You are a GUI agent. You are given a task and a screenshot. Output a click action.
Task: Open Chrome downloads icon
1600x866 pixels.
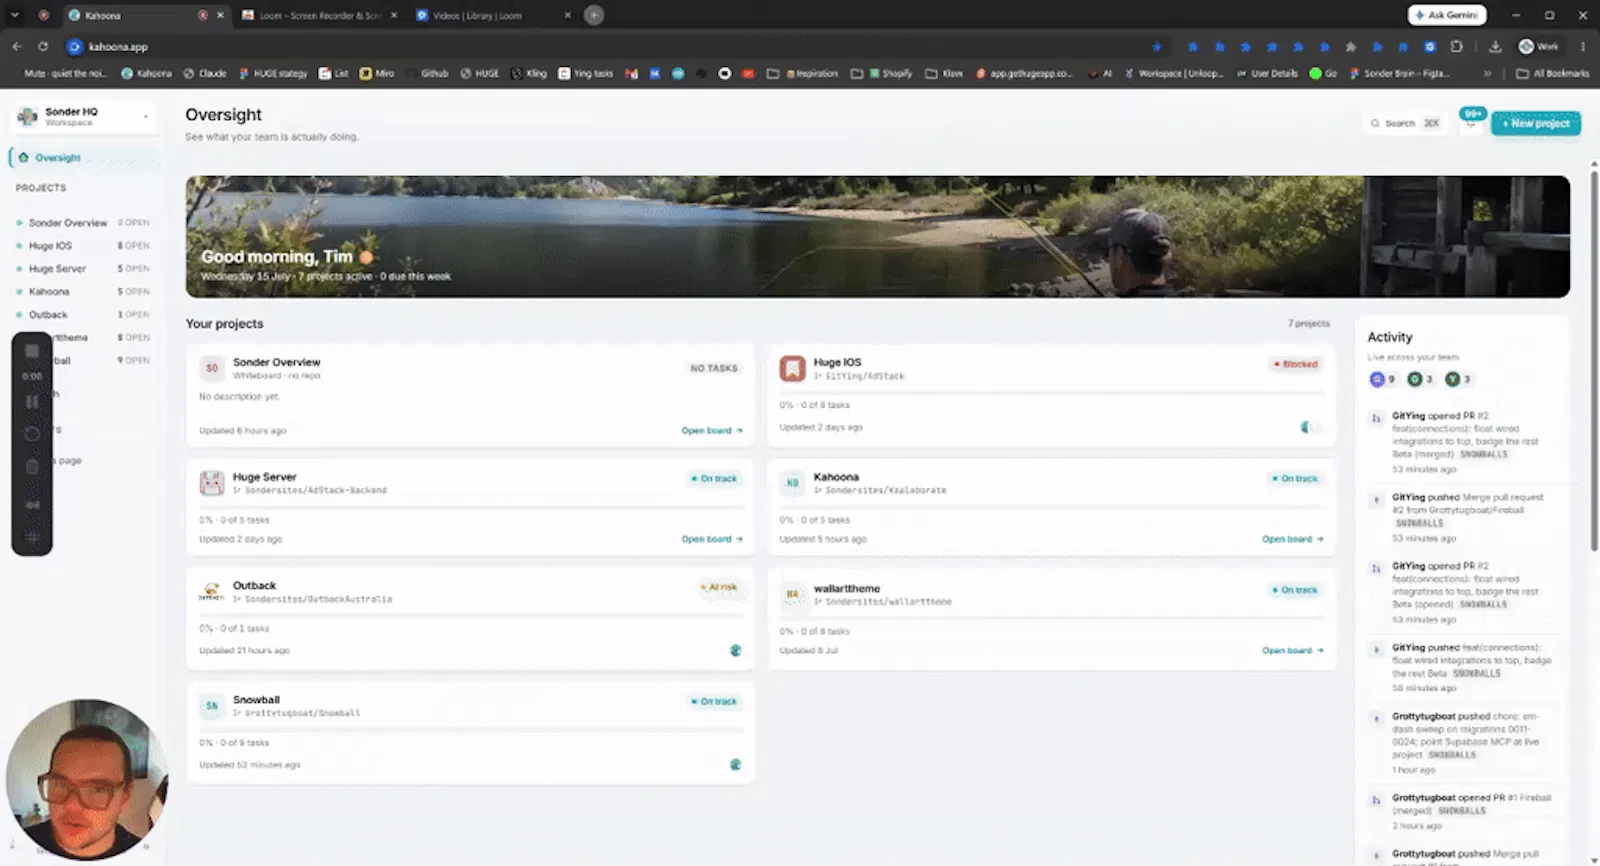[x=1495, y=46]
